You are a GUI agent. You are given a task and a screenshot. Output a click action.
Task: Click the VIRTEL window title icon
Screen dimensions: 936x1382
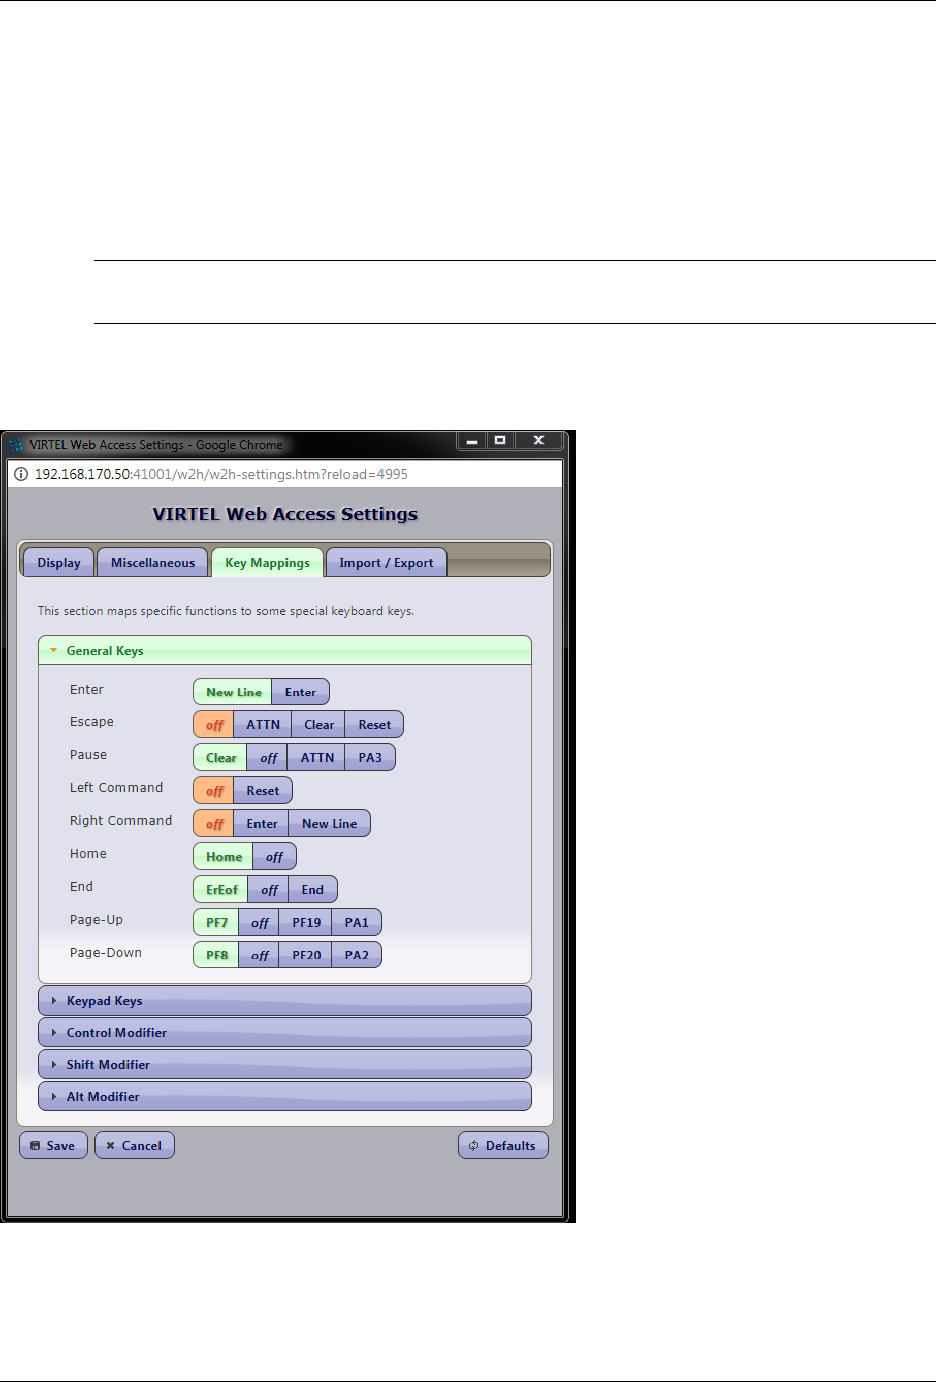point(16,445)
